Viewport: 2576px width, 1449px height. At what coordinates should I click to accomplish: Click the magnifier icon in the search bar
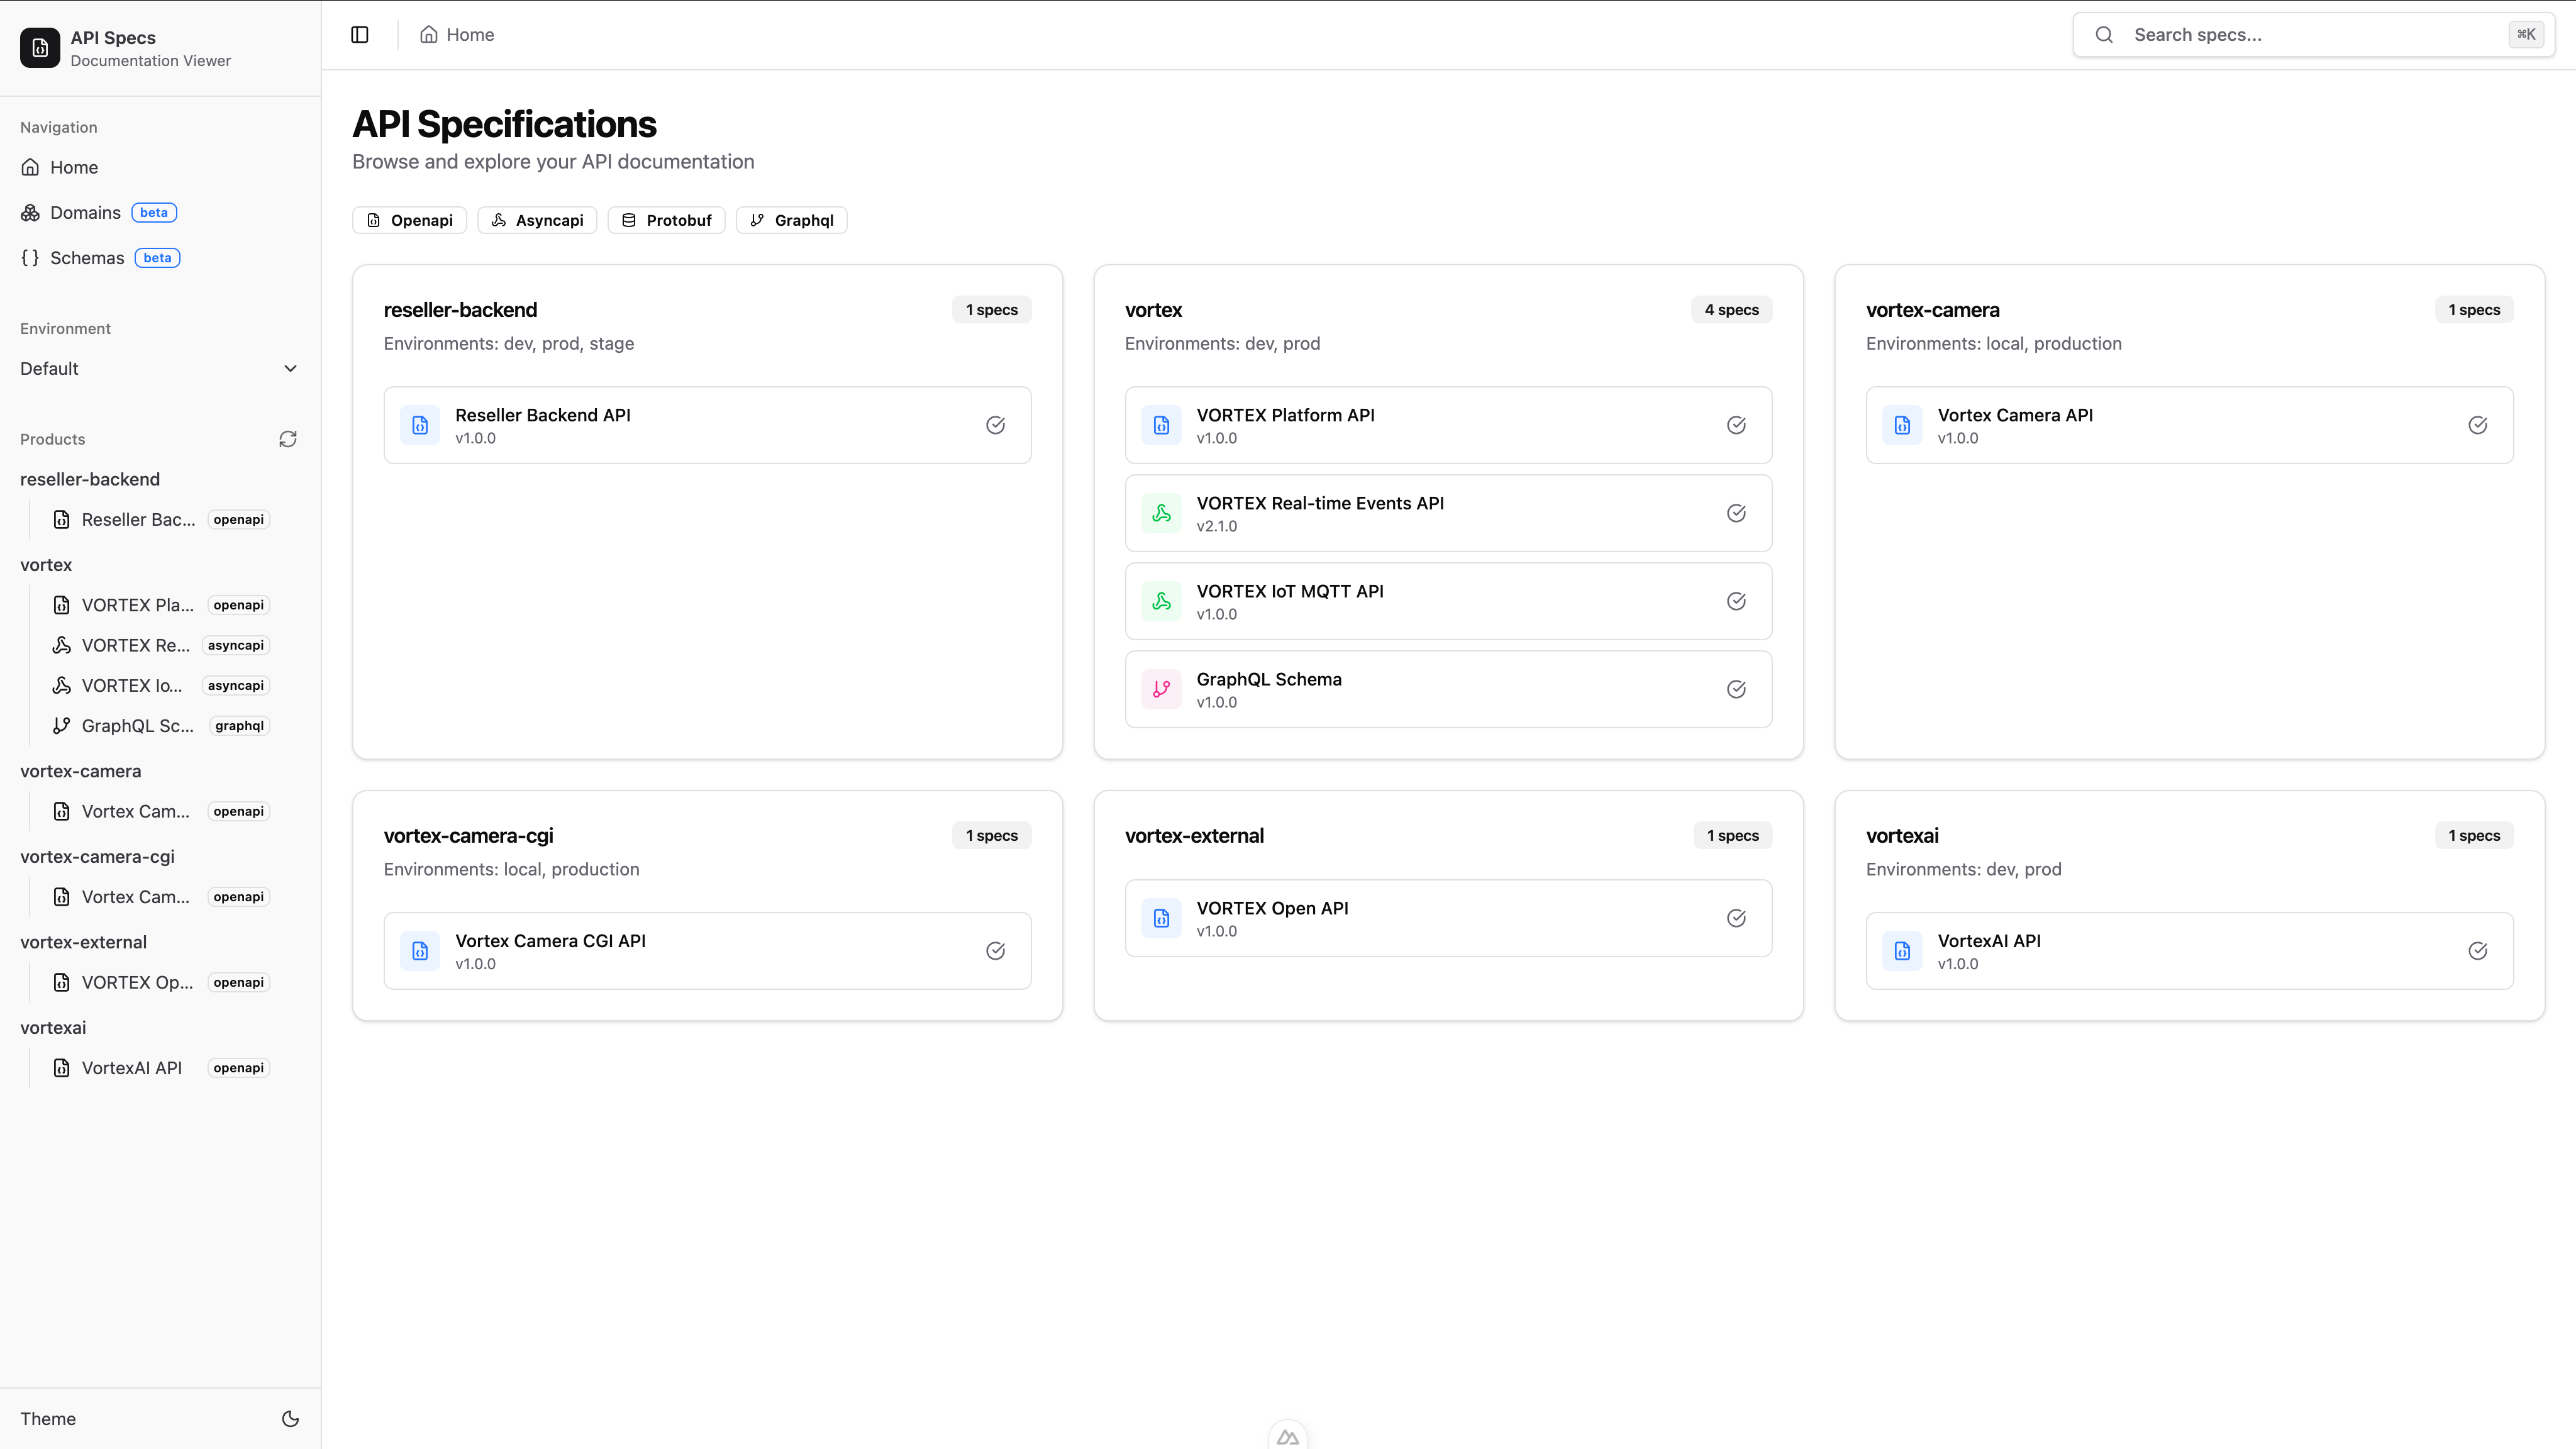2104,34
